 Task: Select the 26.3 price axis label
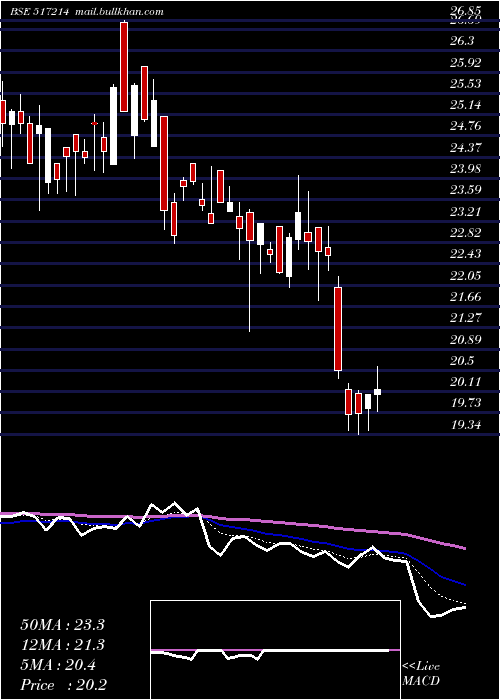click(x=462, y=41)
